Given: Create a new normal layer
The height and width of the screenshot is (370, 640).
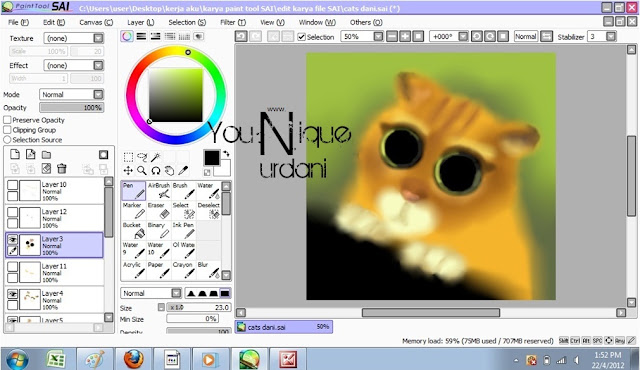Looking at the screenshot, I should (15, 154).
